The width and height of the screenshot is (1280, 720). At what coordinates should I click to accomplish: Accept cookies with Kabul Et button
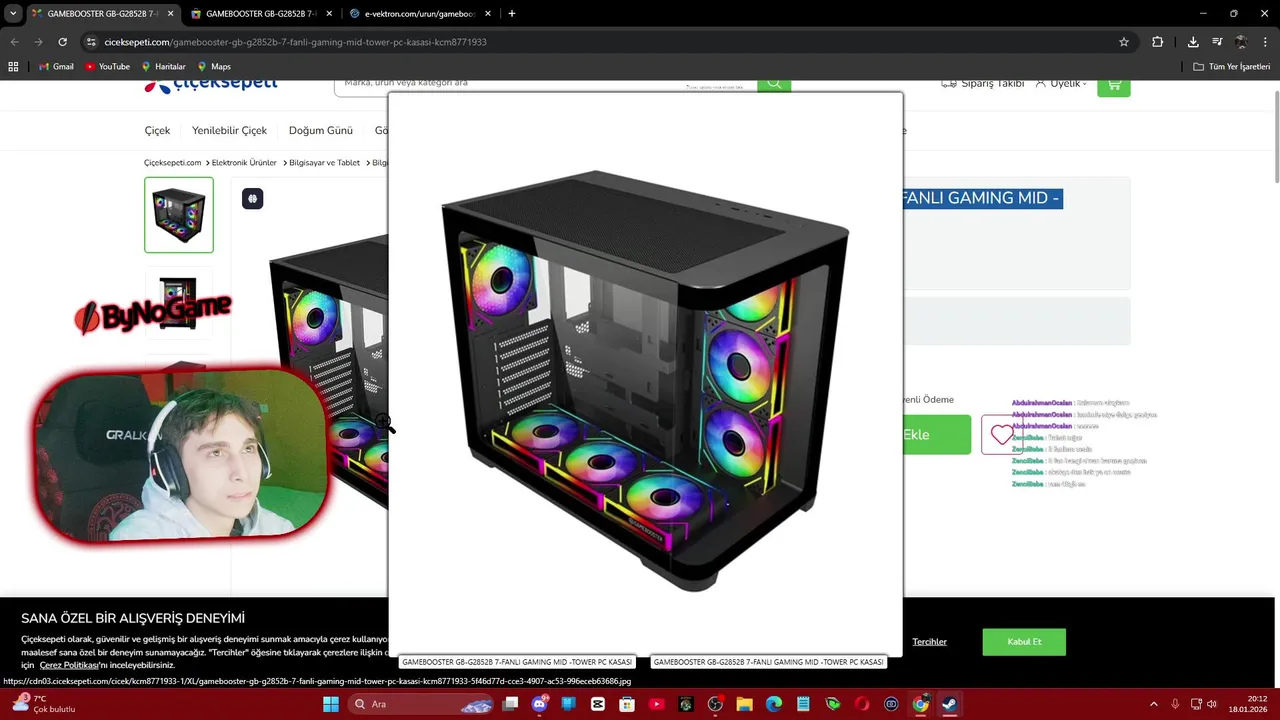point(1024,642)
